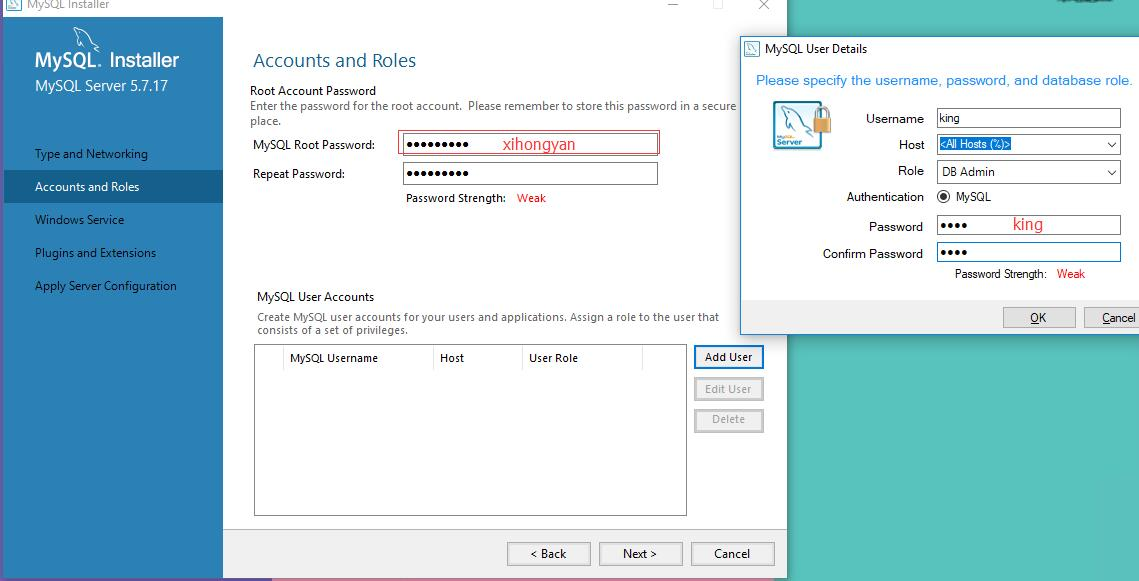Open Apply Server Configuration step
The image size is (1139, 581).
point(105,286)
